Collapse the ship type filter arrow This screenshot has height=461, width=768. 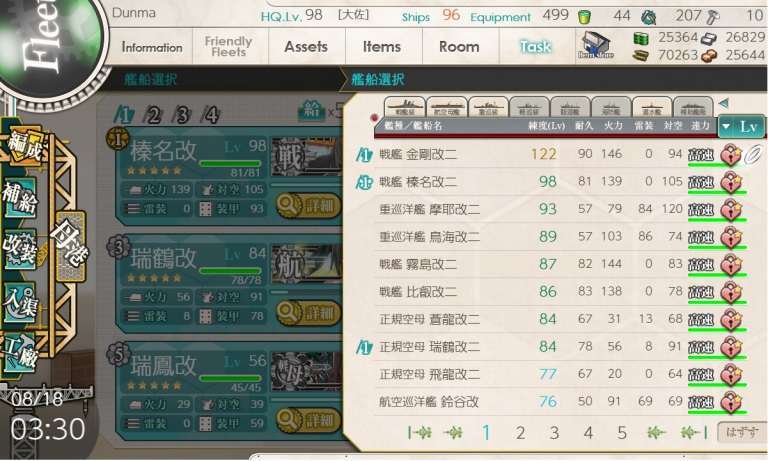click(723, 103)
